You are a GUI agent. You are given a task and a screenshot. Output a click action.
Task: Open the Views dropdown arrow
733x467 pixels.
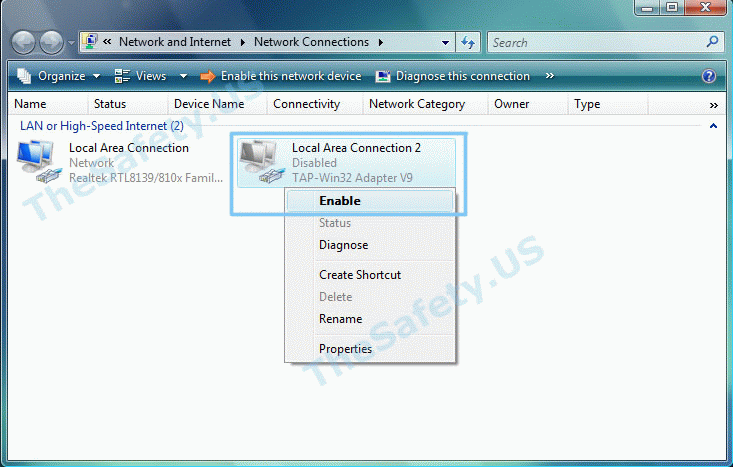183,76
